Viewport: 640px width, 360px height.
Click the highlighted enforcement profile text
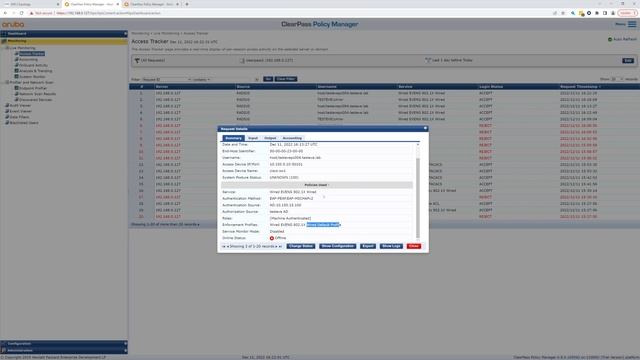[x=323, y=225]
